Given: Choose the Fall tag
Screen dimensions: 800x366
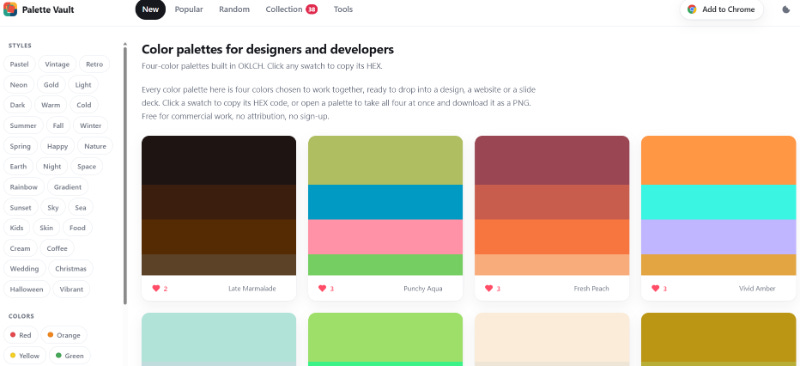Looking at the screenshot, I should (x=58, y=126).
